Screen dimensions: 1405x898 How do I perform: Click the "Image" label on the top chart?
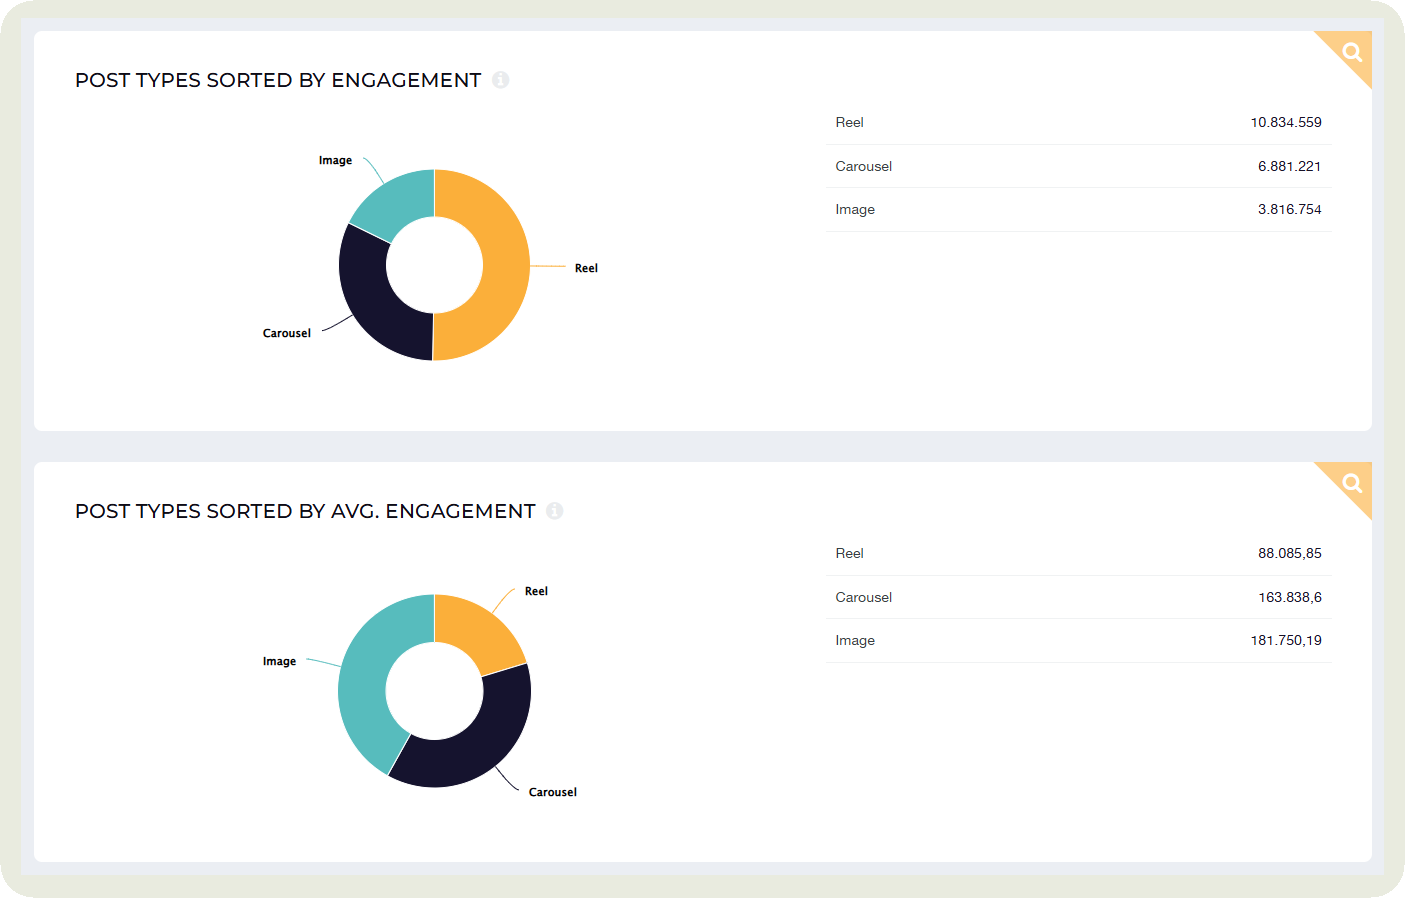click(334, 159)
